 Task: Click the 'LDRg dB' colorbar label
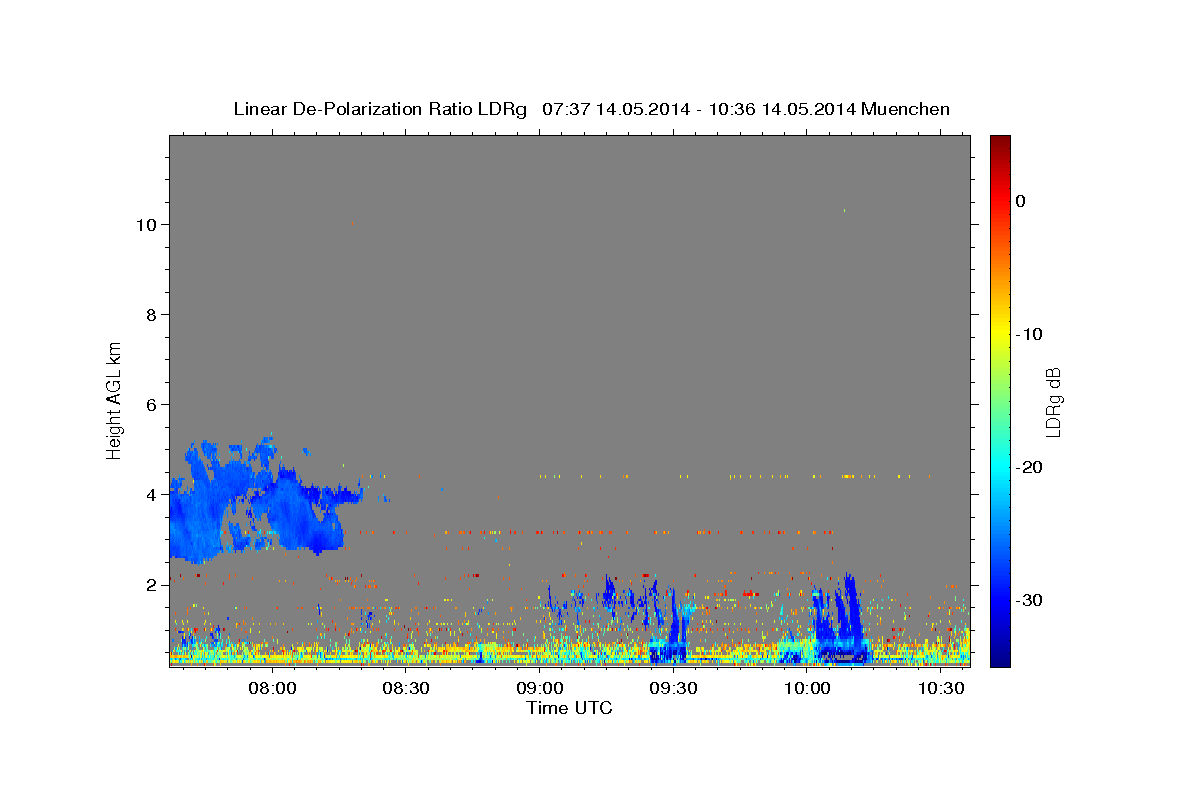pyautogui.click(x=1052, y=402)
